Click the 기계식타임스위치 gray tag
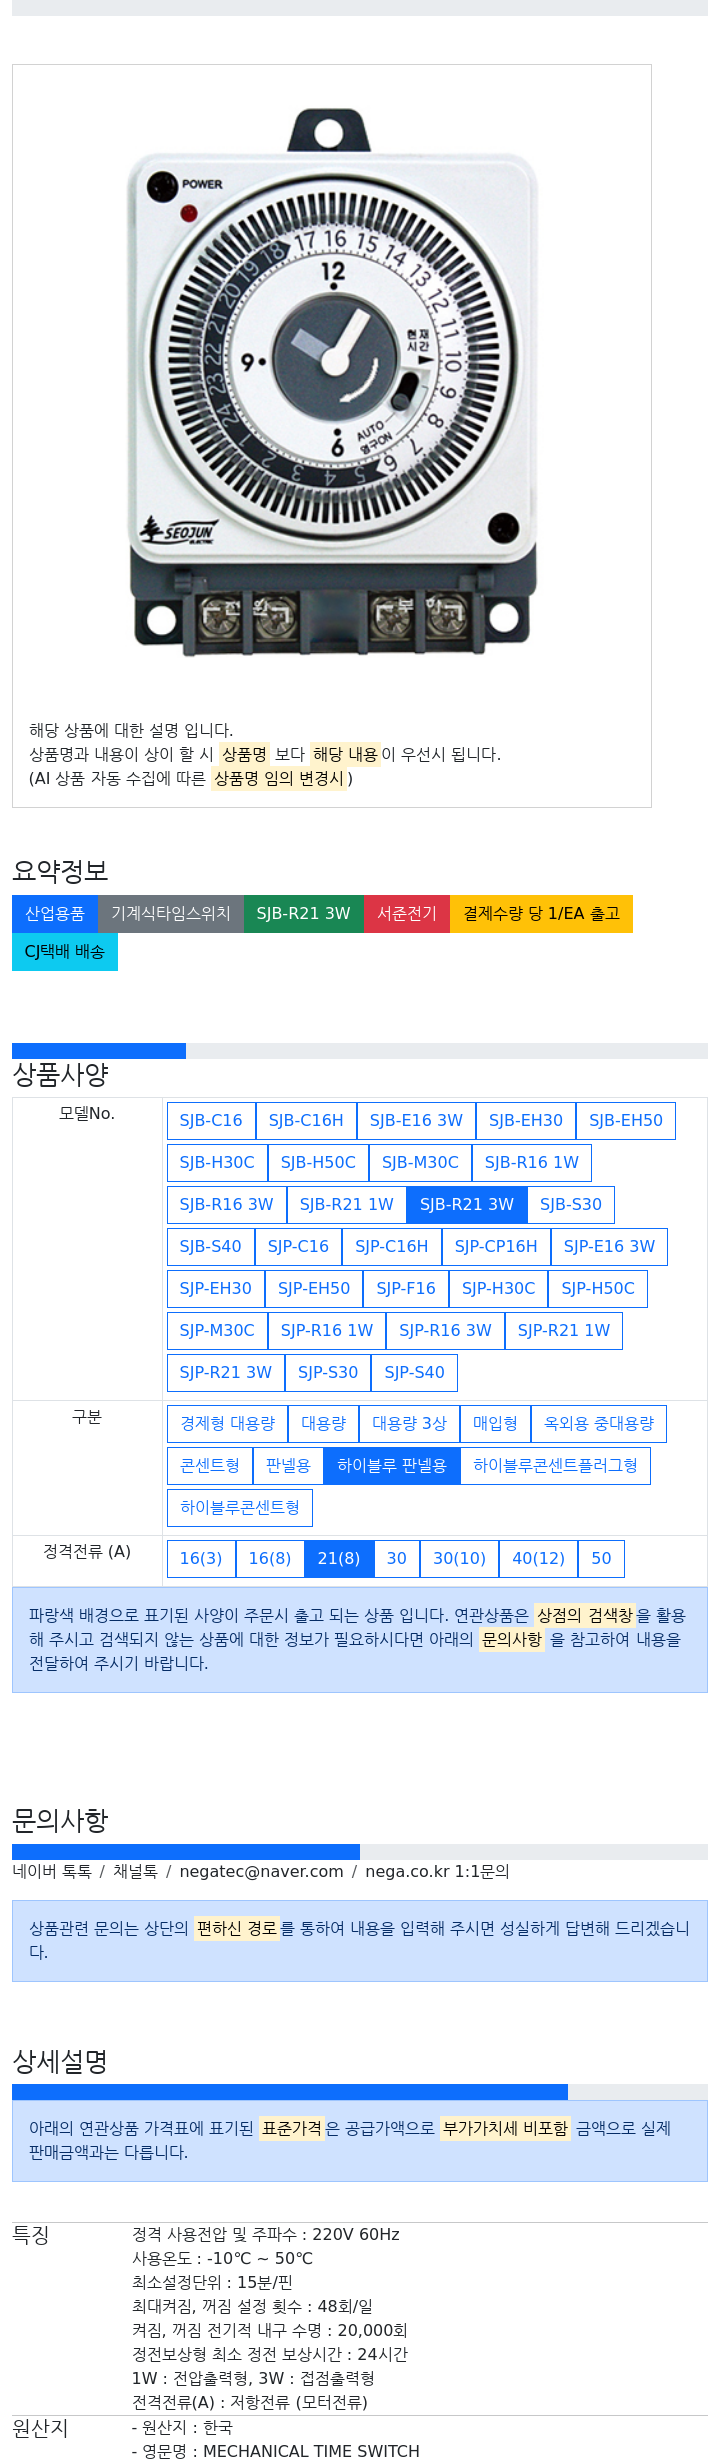720x2464 pixels. [x=171, y=913]
